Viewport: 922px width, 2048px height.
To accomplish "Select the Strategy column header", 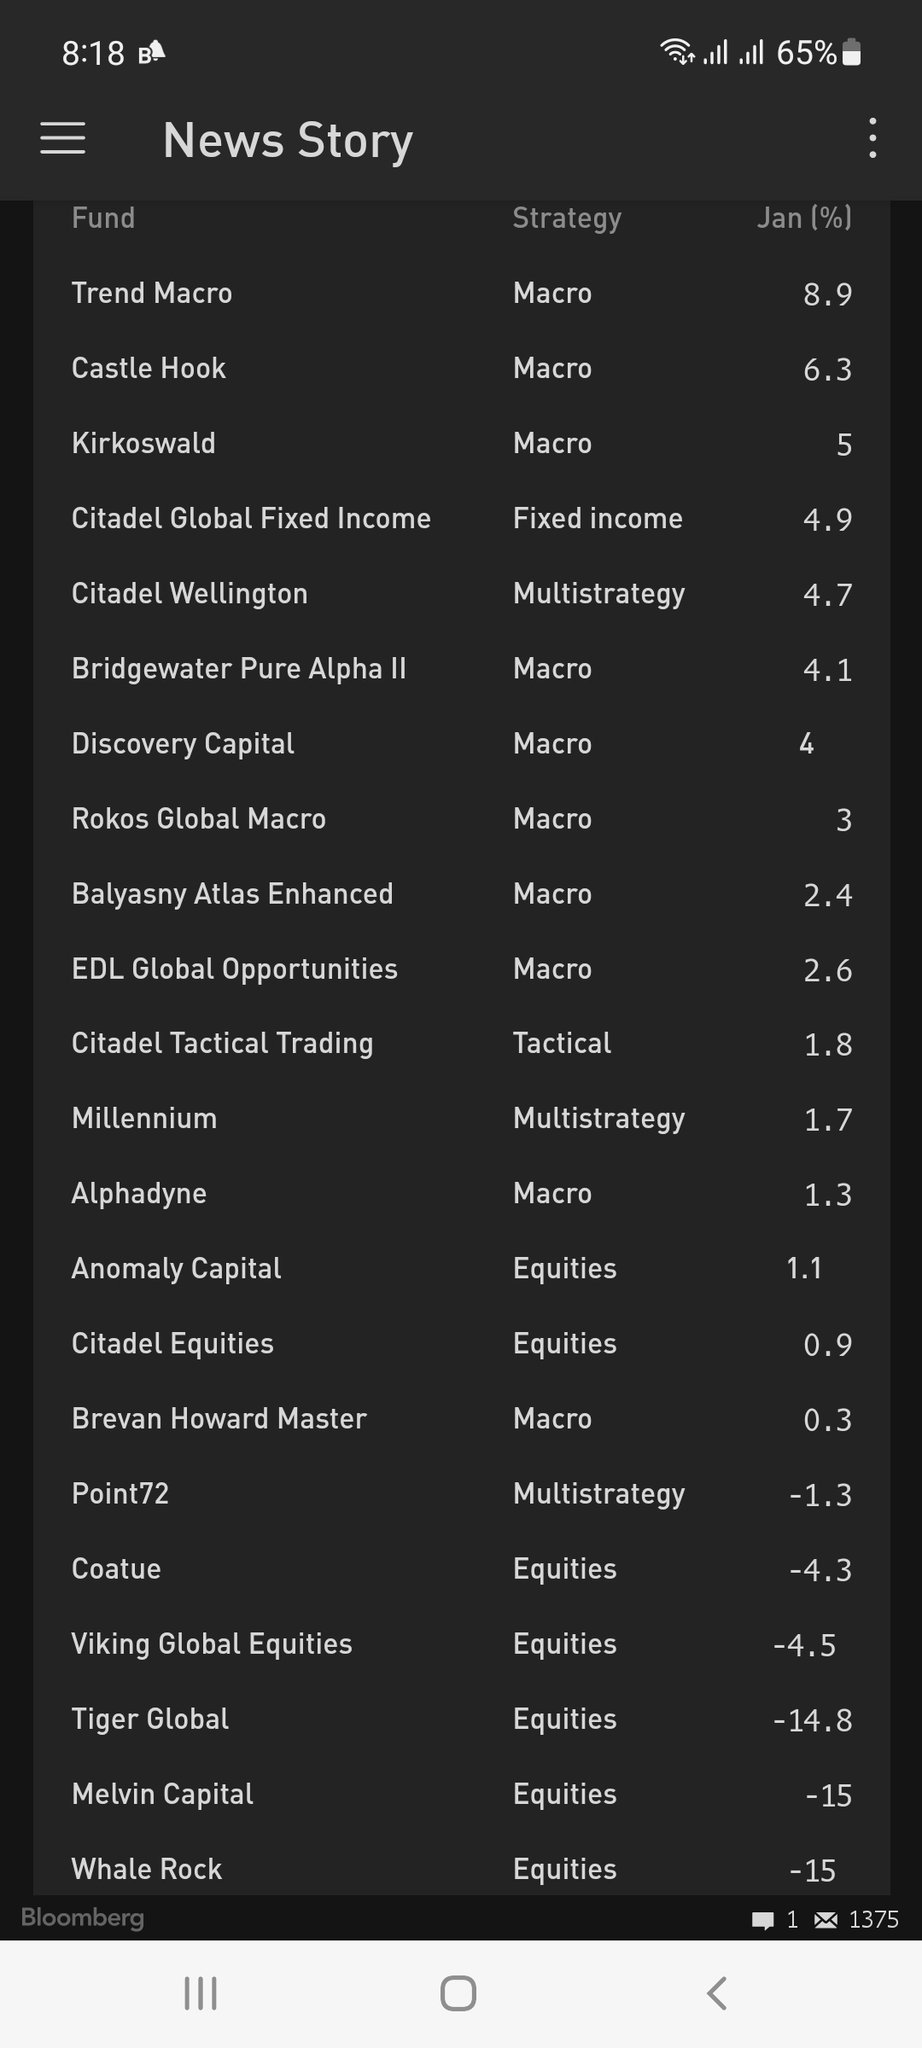I will 567,218.
